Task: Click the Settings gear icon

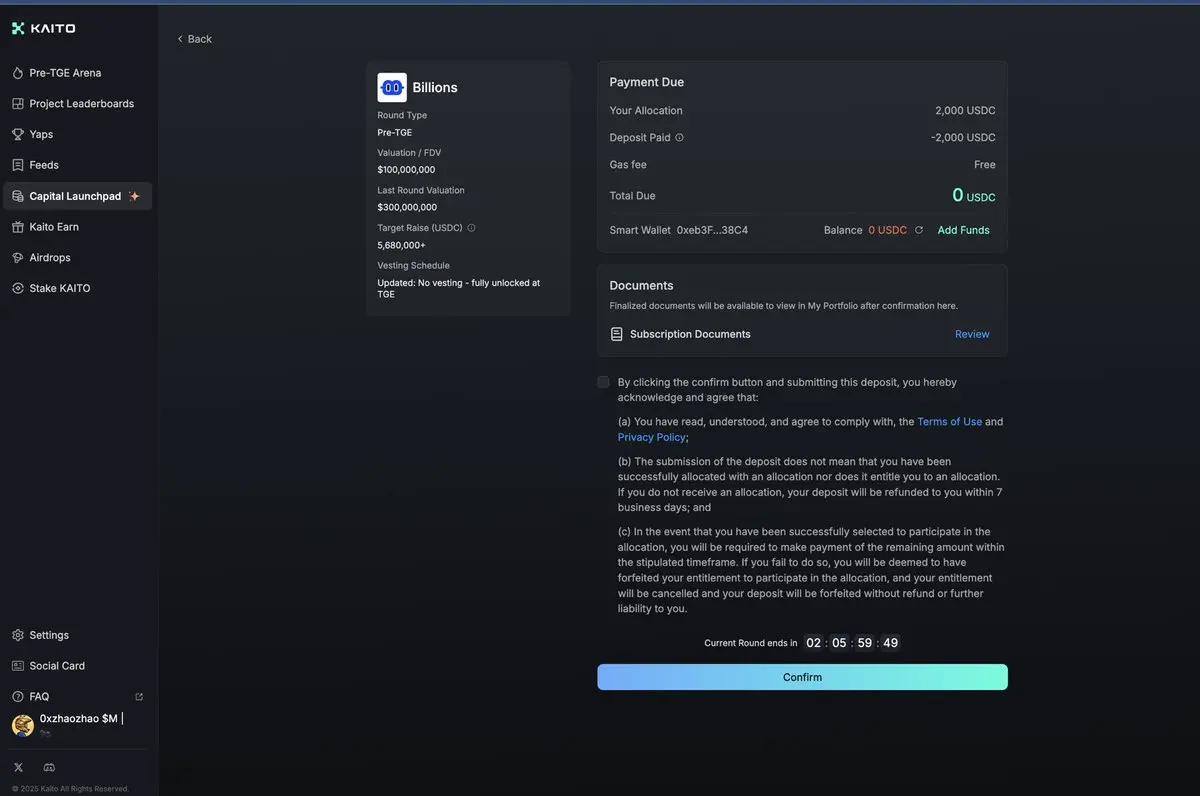Action: (x=18, y=635)
